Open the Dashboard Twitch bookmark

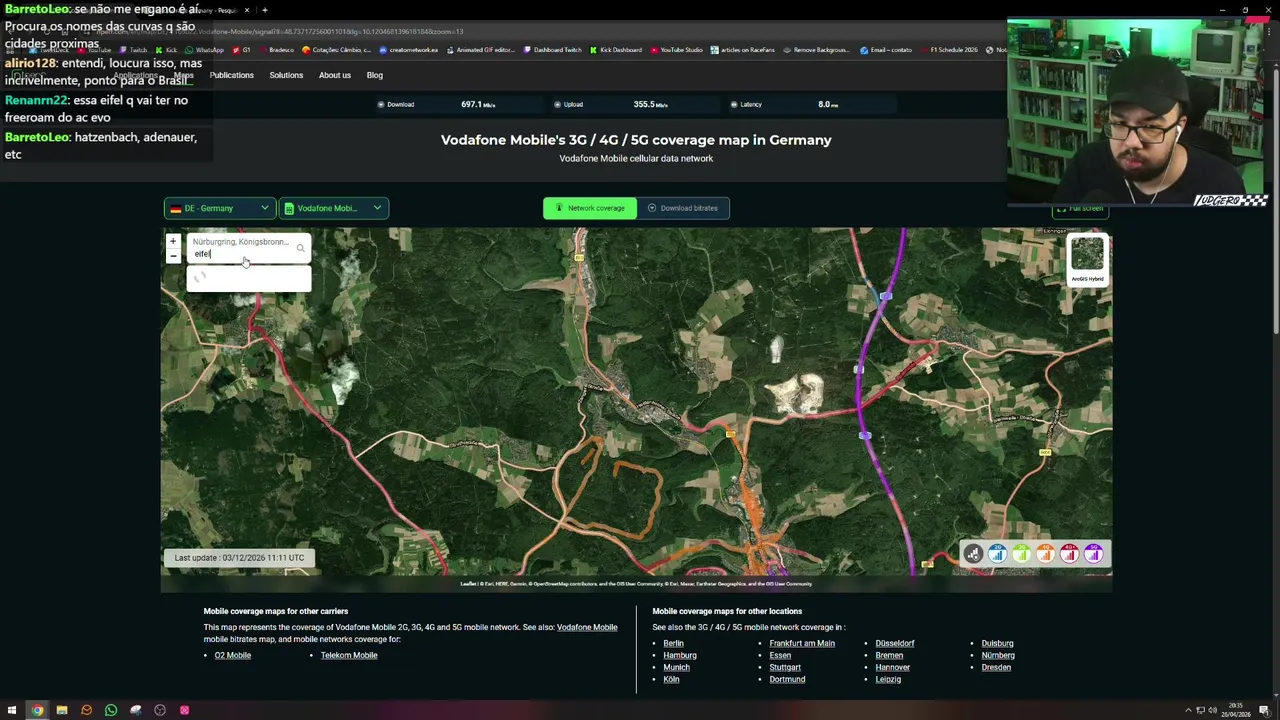pyautogui.click(x=552, y=50)
